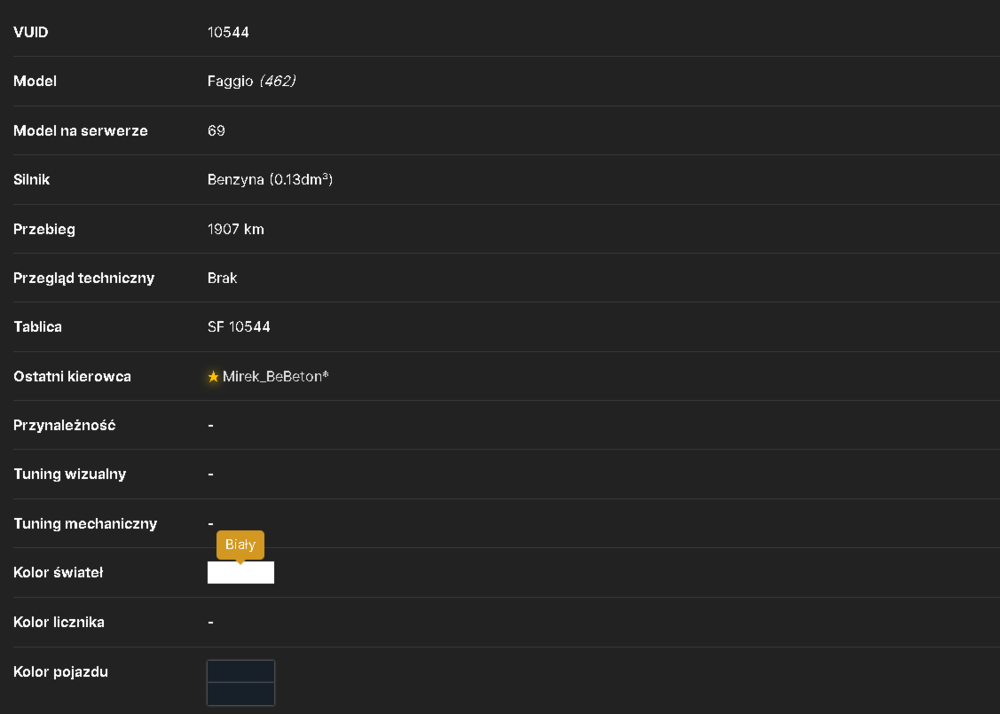The width and height of the screenshot is (1000, 714).
Task: Click the Model label
Action: pyautogui.click(x=35, y=81)
